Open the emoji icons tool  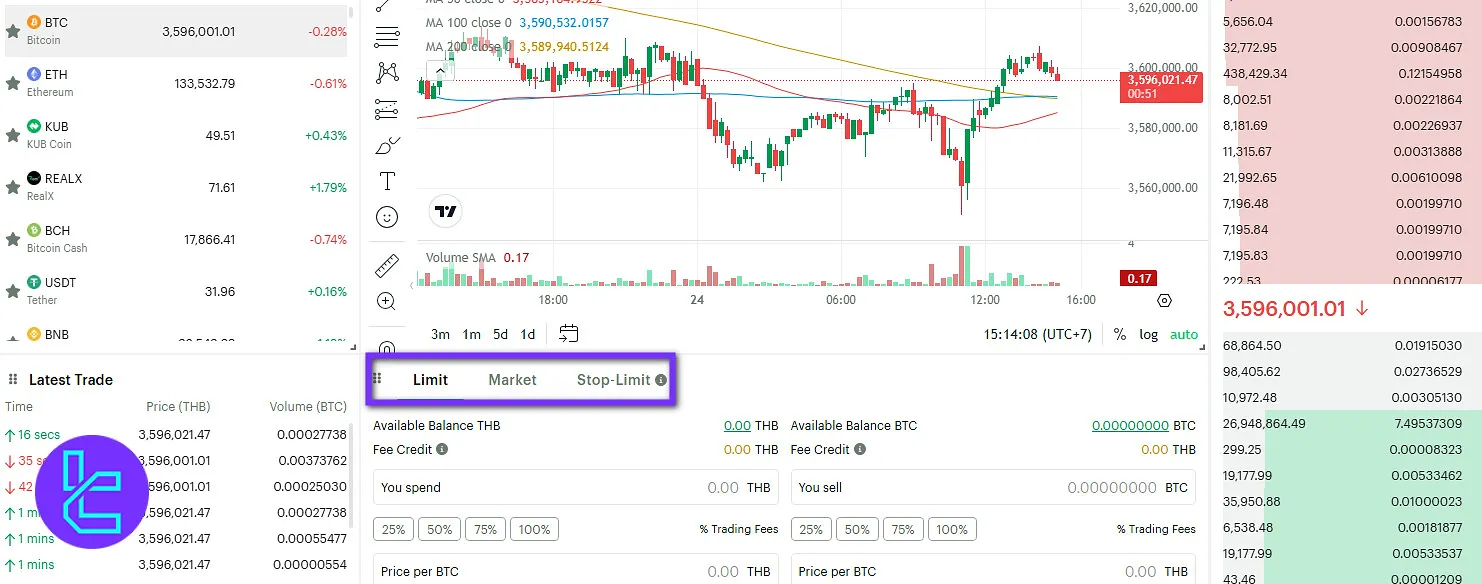[x=386, y=217]
